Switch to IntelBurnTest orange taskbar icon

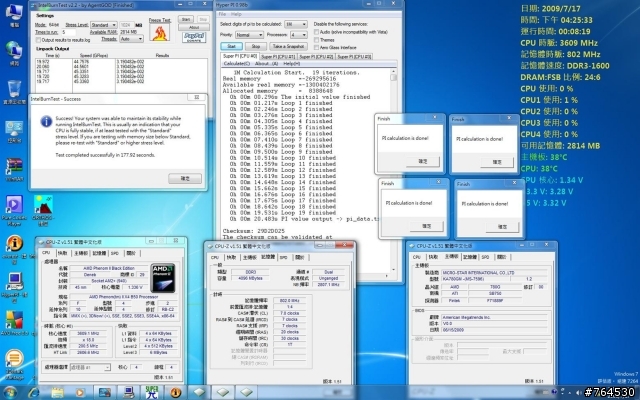point(176,393)
